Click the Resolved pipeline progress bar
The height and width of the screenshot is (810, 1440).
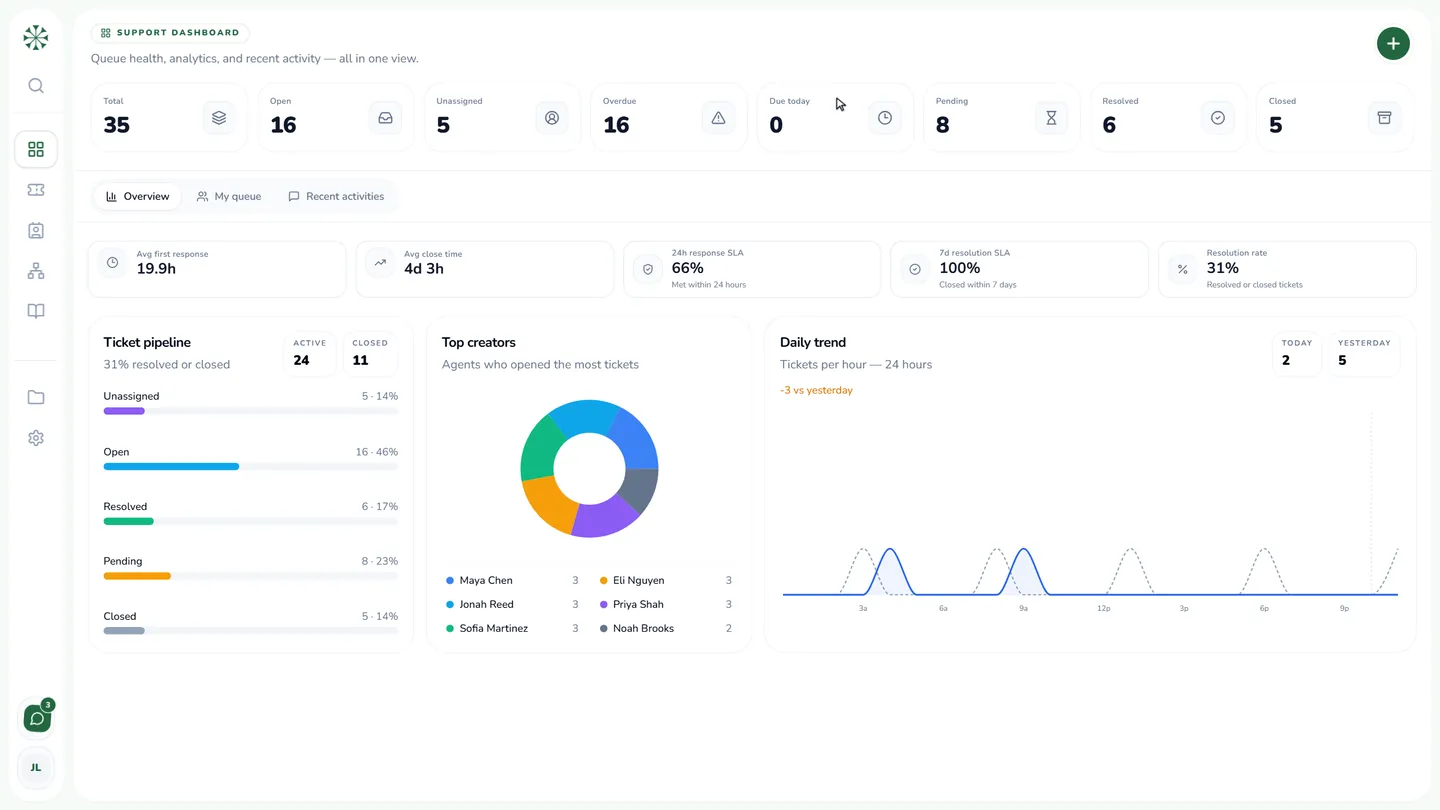[x=251, y=521]
